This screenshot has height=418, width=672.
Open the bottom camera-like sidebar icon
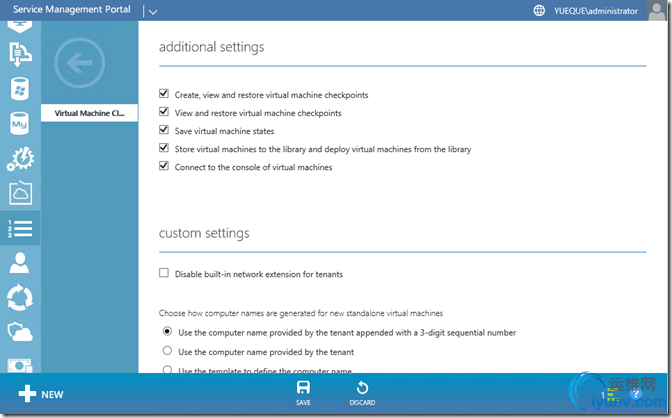pyautogui.click(x=20, y=366)
